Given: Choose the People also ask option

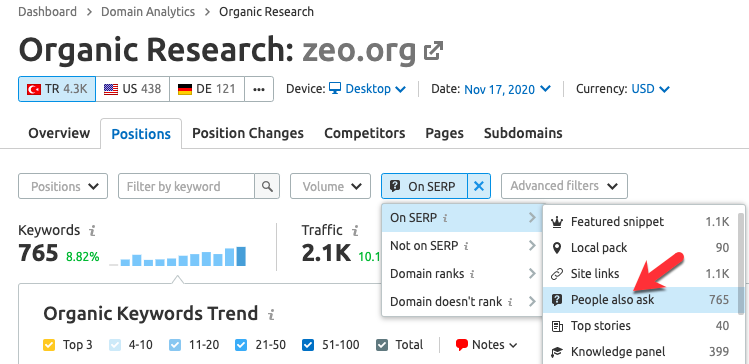Looking at the screenshot, I should [x=641, y=300].
